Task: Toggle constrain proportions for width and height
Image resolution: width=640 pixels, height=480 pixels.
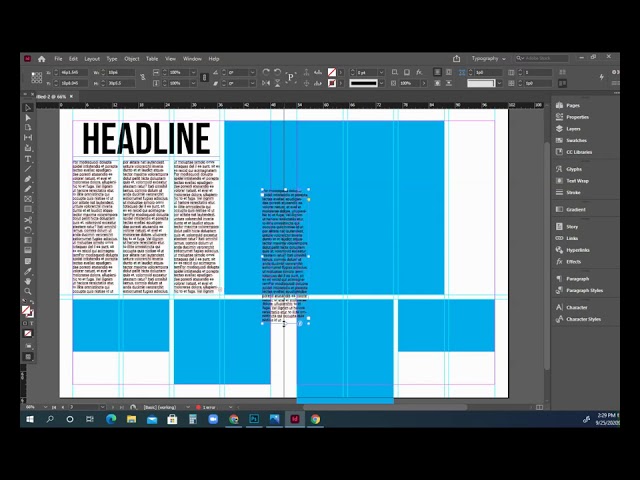Action: coord(143,78)
